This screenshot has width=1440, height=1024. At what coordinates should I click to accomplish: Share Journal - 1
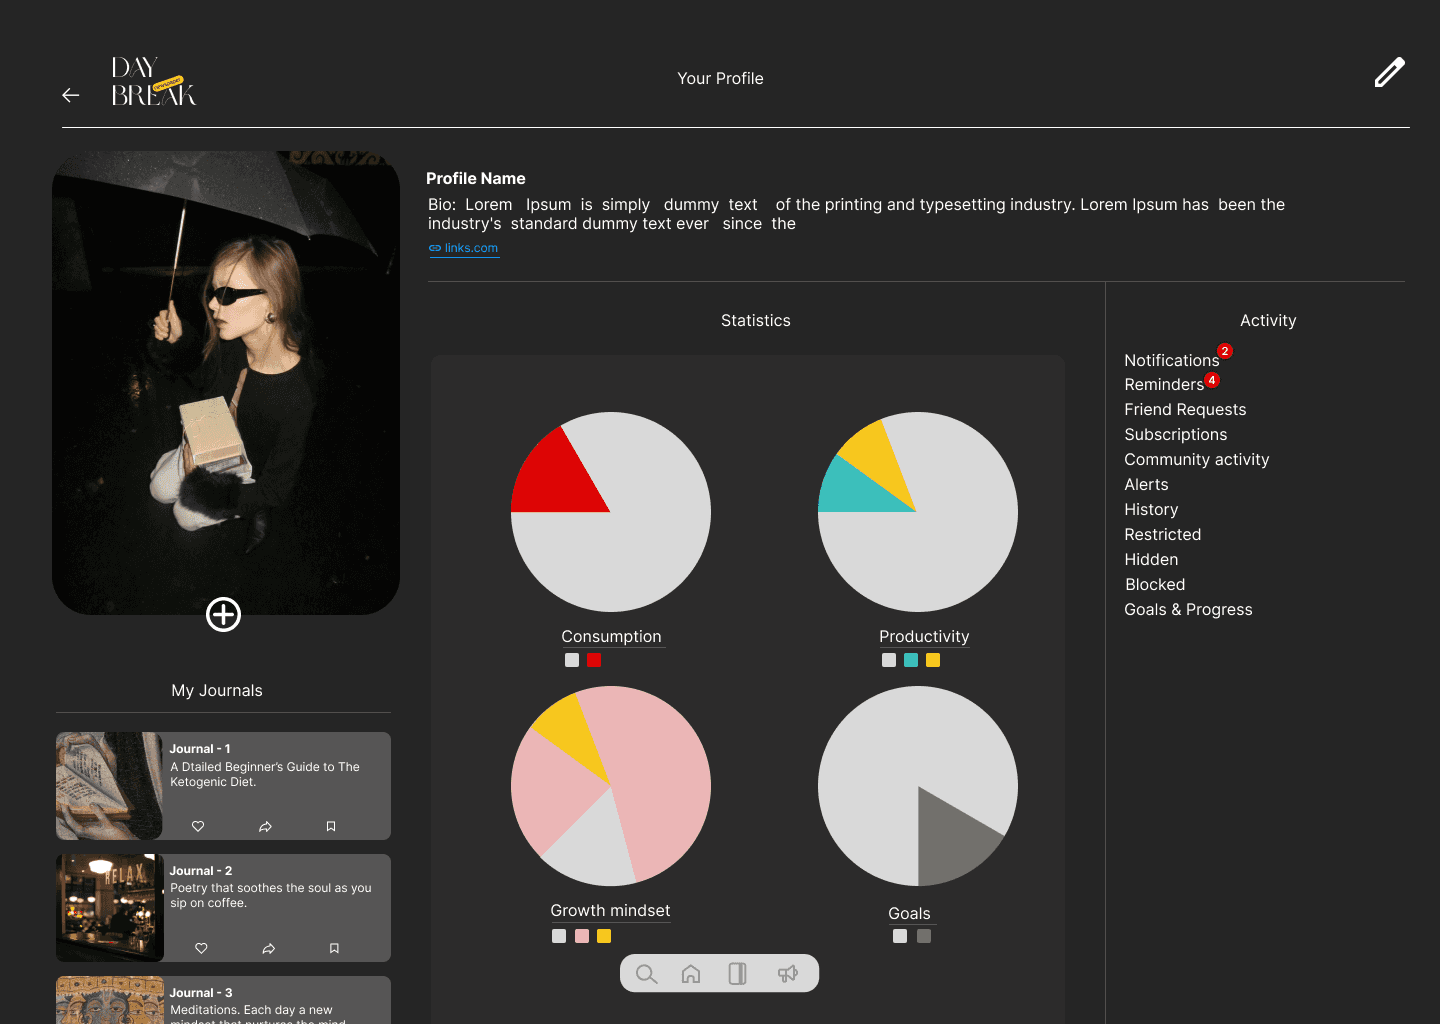265,826
